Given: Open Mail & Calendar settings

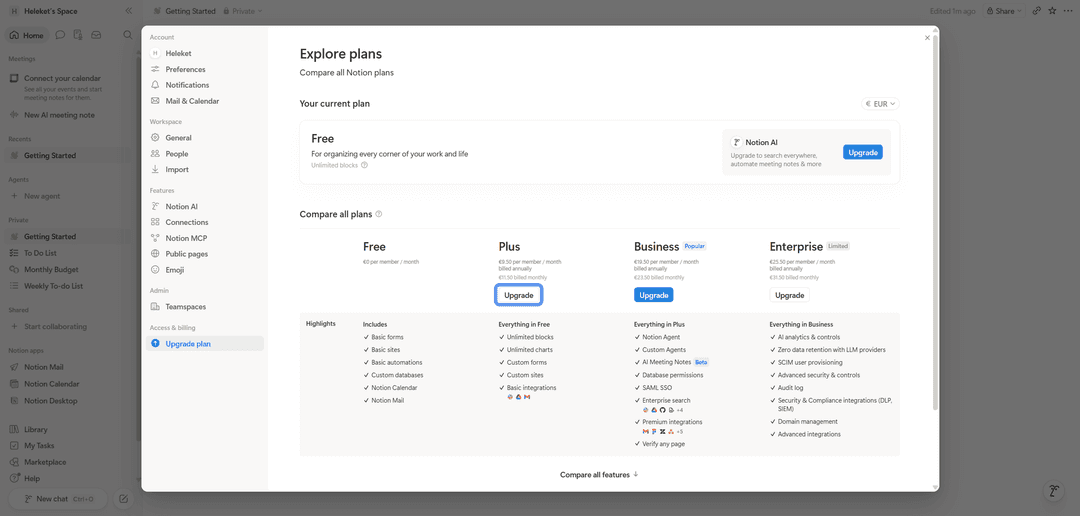Looking at the screenshot, I should [205, 101].
